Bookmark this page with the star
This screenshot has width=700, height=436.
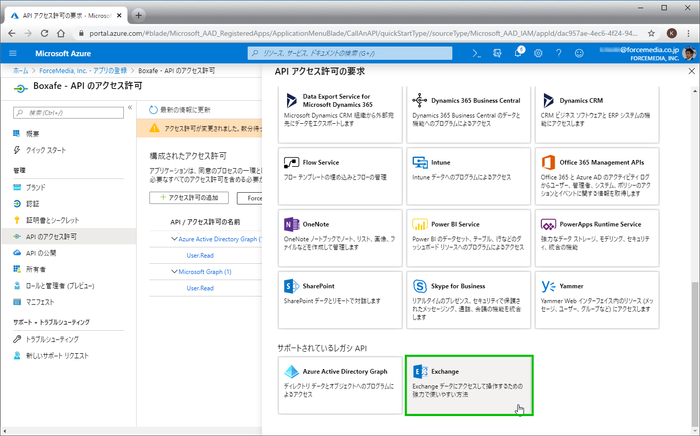[x=651, y=33]
